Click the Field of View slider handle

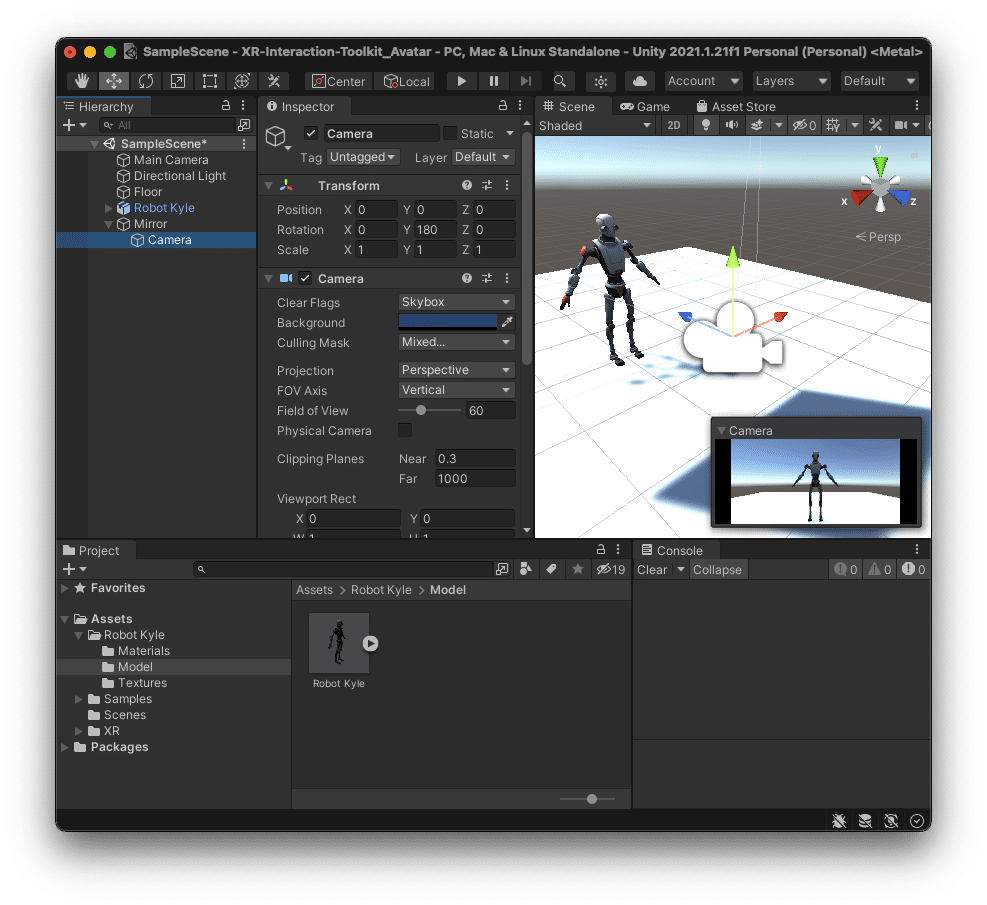click(x=421, y=410)
